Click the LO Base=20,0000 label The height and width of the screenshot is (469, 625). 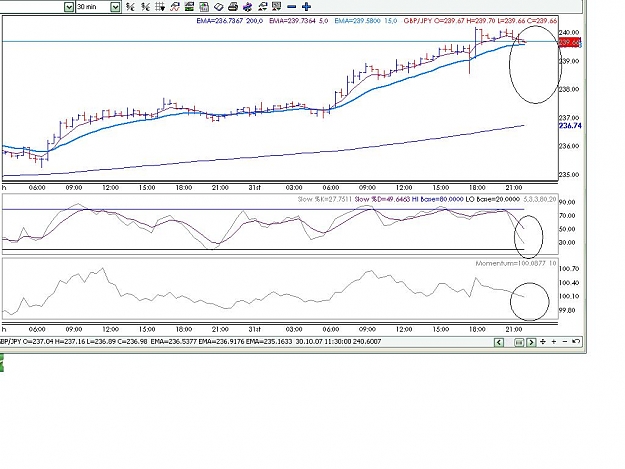tap(493, 199)
